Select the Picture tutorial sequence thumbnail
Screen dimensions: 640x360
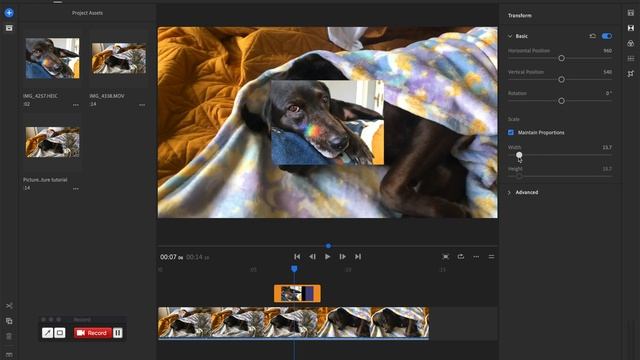[53, 142]
